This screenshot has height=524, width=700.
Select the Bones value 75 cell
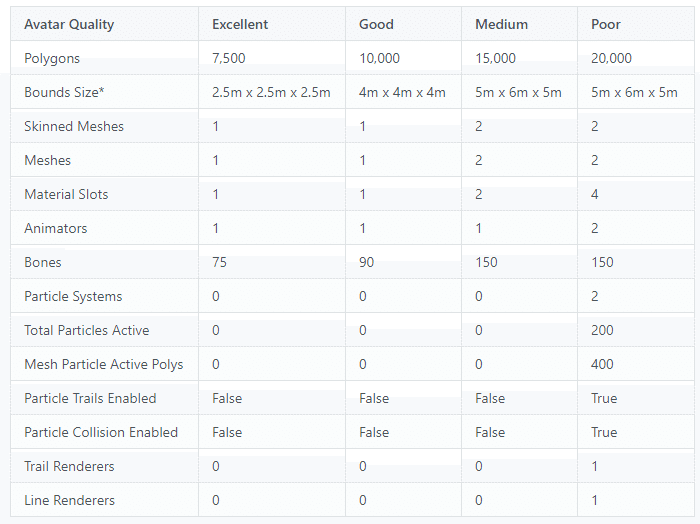tap(220, 263)
